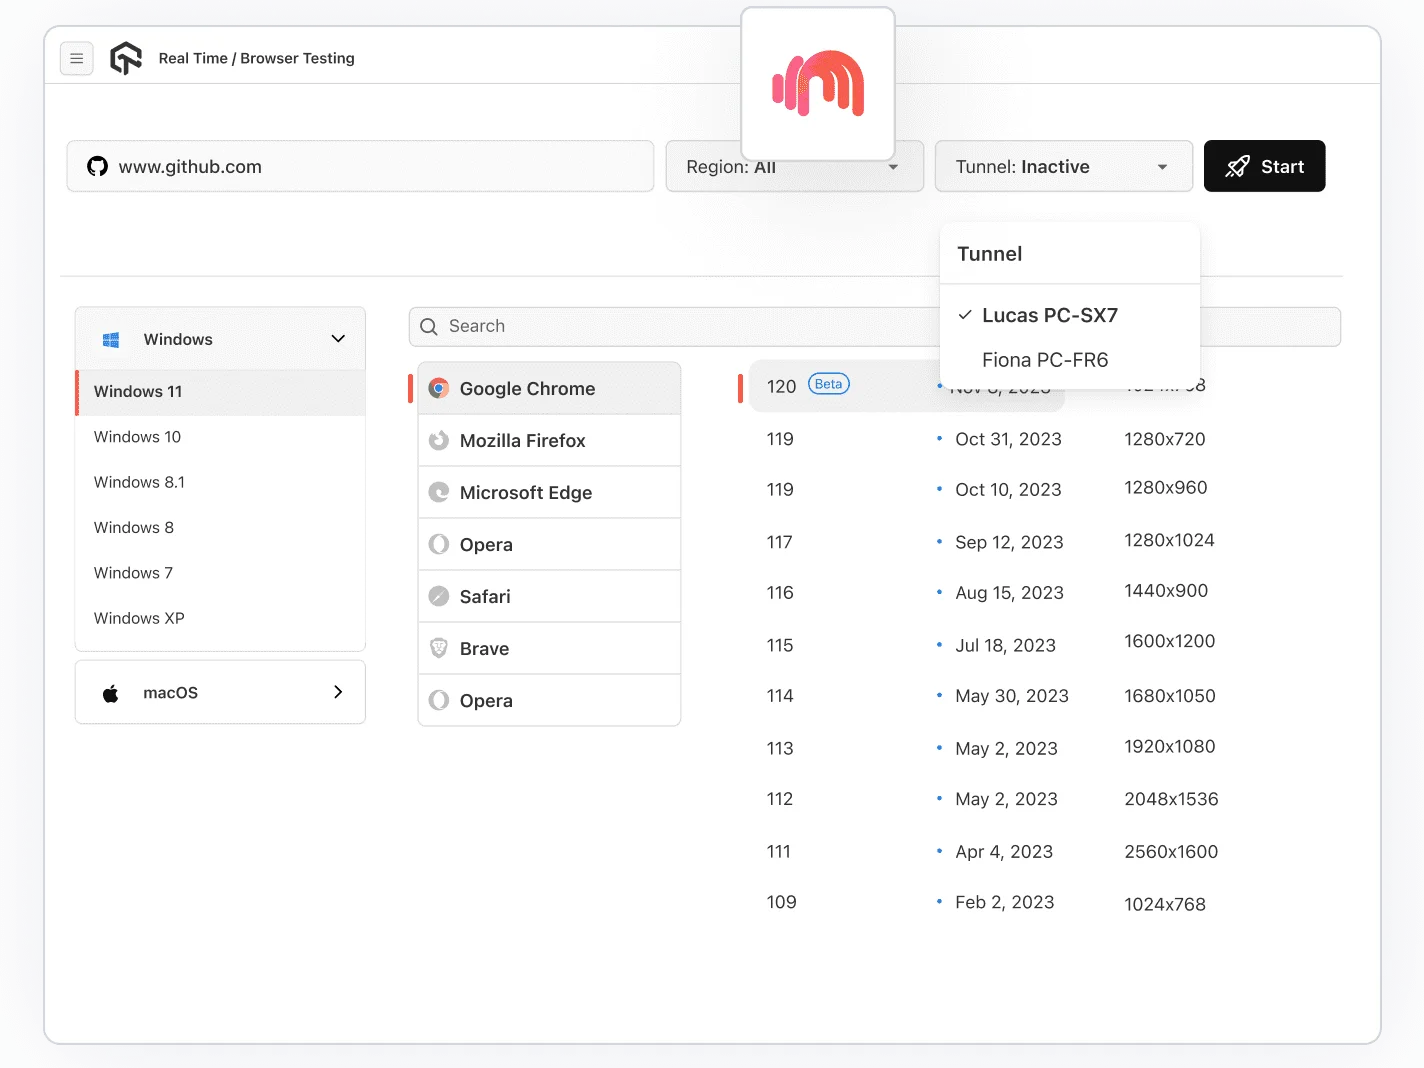Image resolution: width=1424 pixels, height=1068 pixels.
Task: Select the Fiona PC-FR6 tunnel
Action: (x=1045, y=359)
